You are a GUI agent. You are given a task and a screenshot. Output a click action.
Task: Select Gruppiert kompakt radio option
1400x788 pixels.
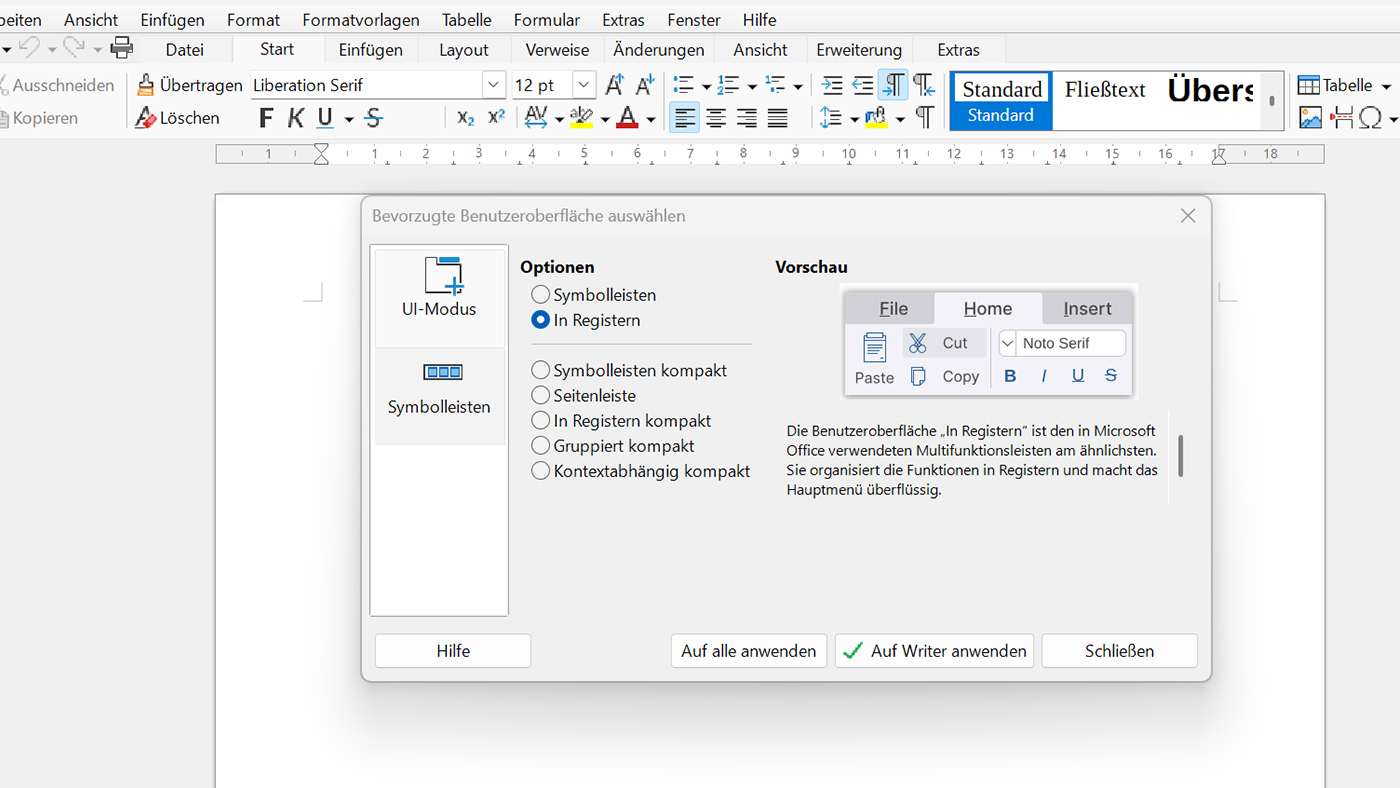point(613,446)
